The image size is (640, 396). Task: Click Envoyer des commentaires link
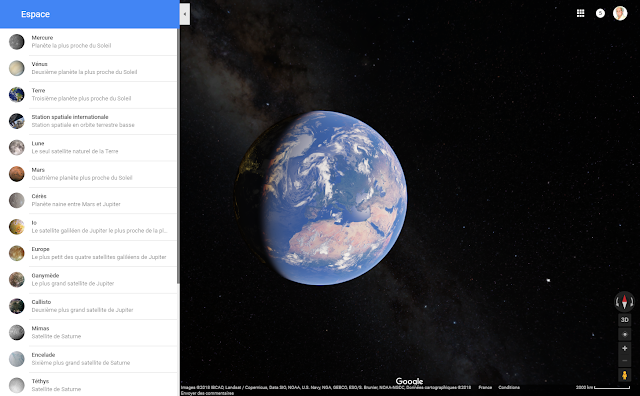(207, 393)
